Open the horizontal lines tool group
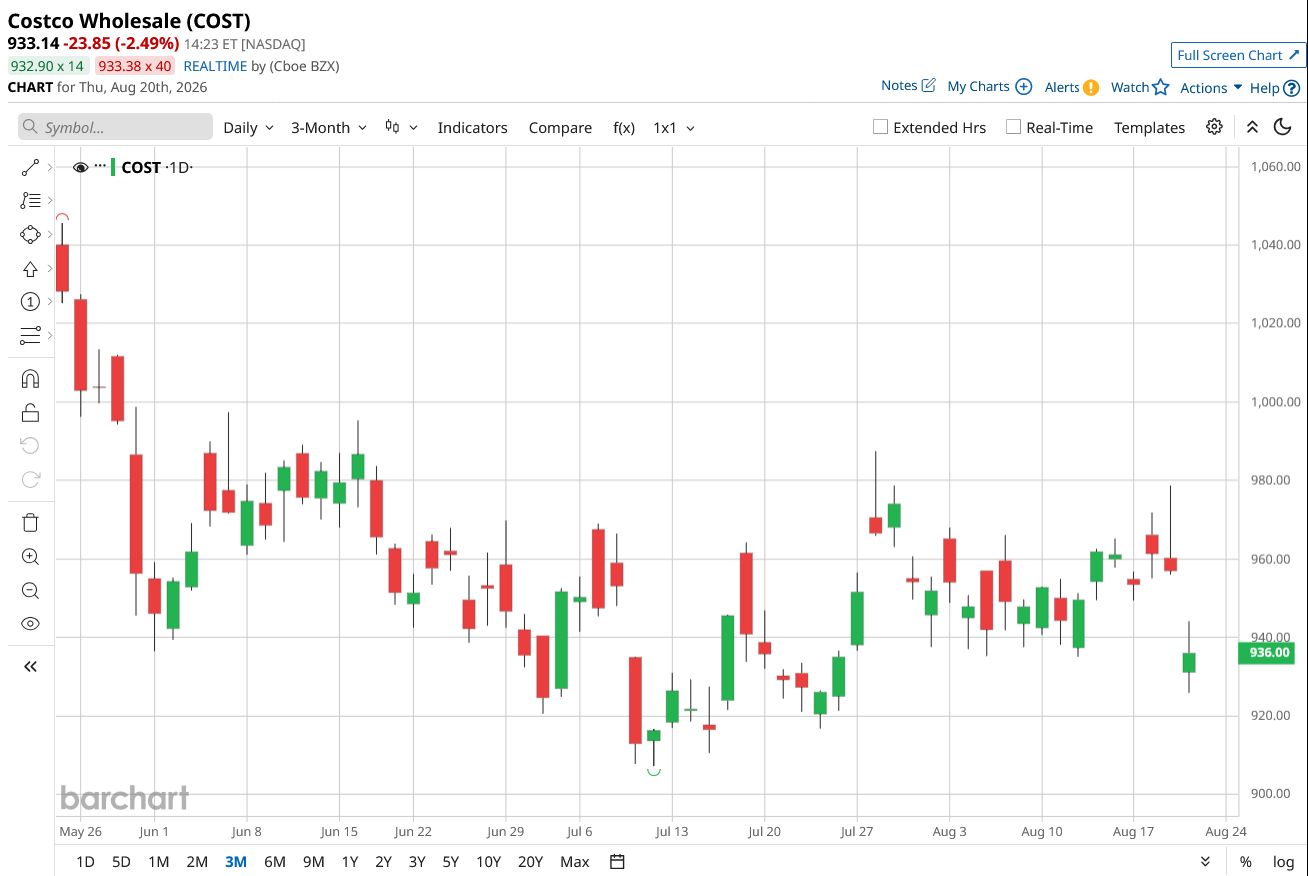This screenshot has height=876, width=1308. (x=30, y=335)
